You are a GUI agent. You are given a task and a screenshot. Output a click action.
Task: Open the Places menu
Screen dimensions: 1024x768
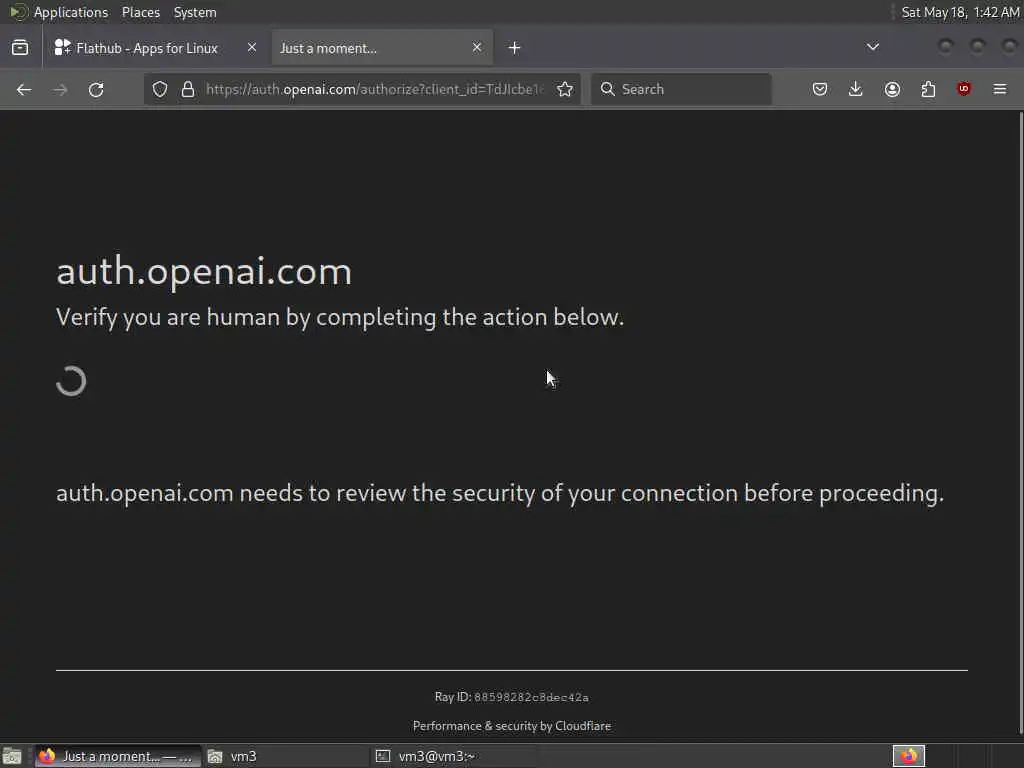(x=141, y=12)
